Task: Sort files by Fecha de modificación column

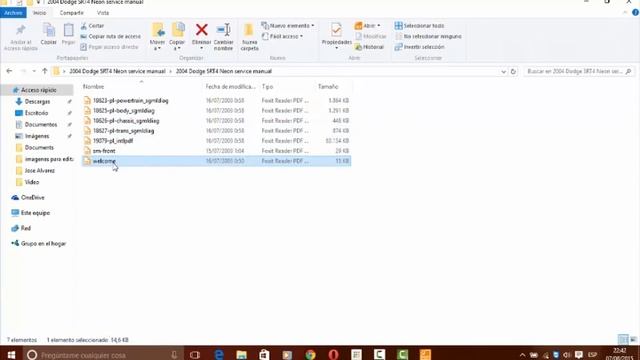Action: tap(231, 87)
